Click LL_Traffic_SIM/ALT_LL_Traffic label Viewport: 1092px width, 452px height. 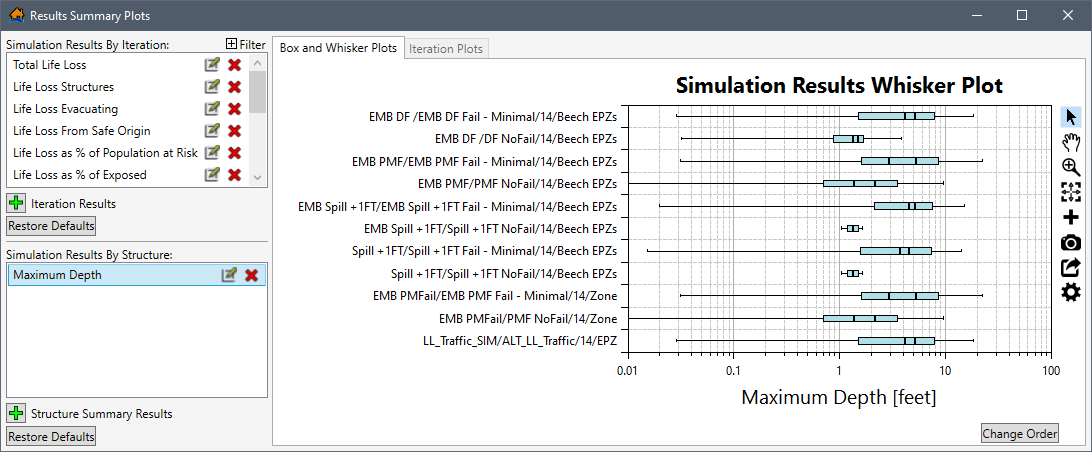tap(520, 341)
